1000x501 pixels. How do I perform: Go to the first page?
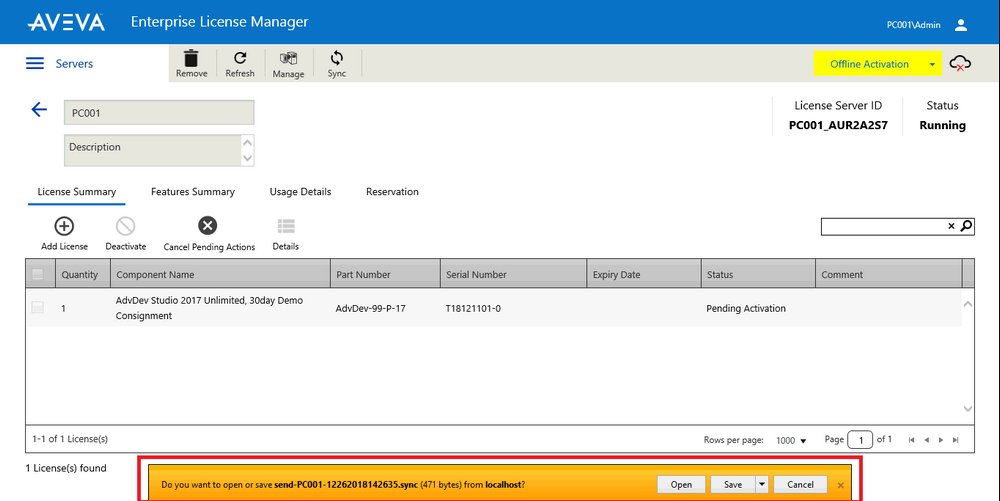coord(911,440)
